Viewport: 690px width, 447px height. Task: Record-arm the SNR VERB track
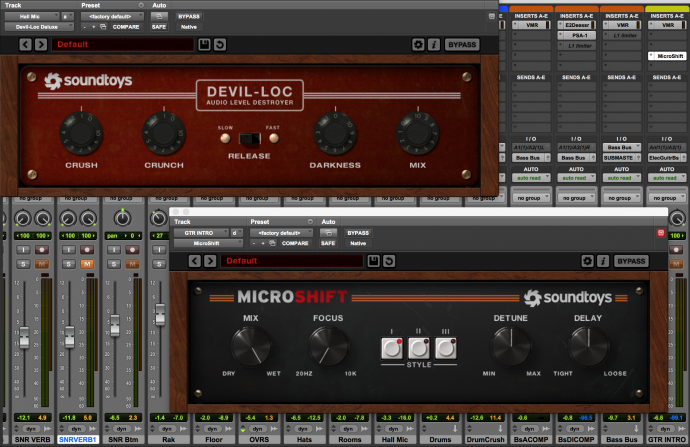42,249
